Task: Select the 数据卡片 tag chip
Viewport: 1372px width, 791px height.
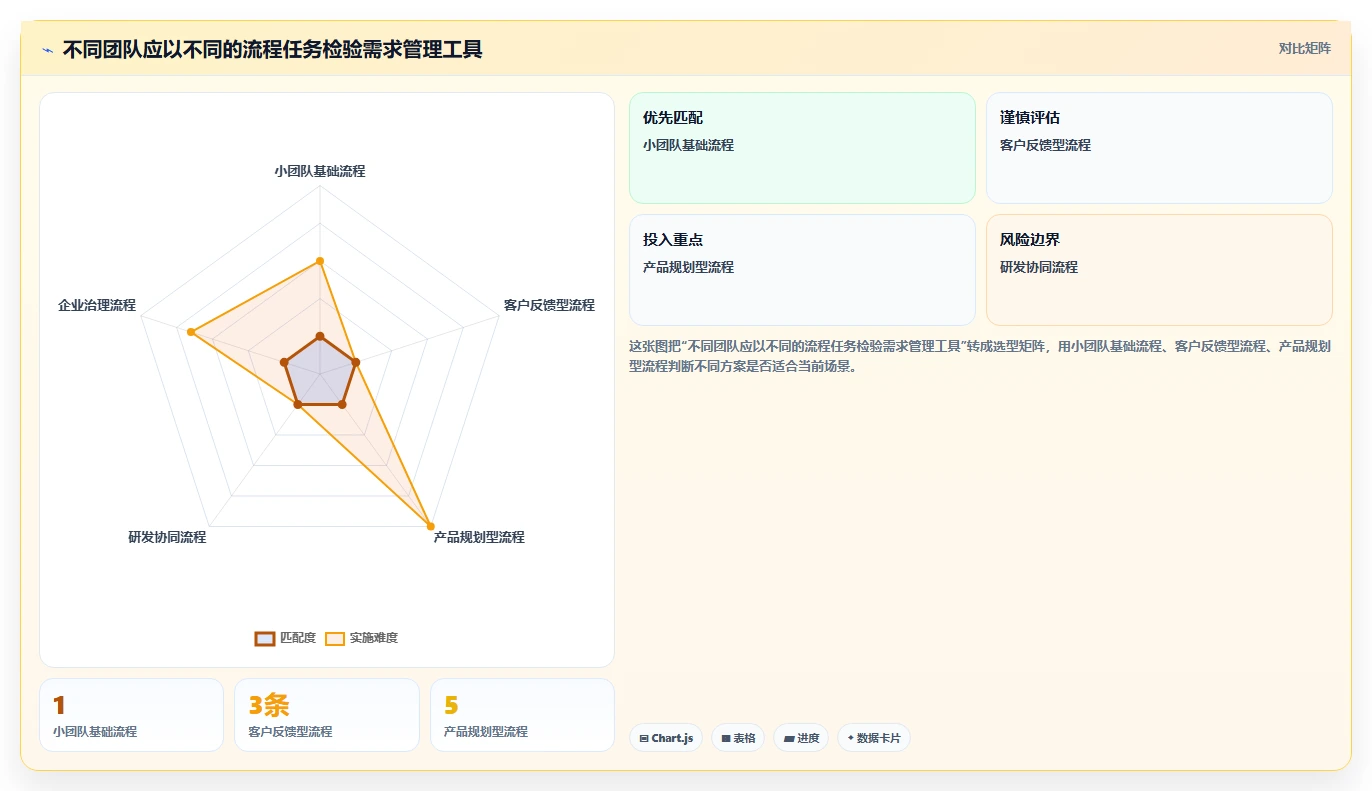Action: tap(874, 738)
